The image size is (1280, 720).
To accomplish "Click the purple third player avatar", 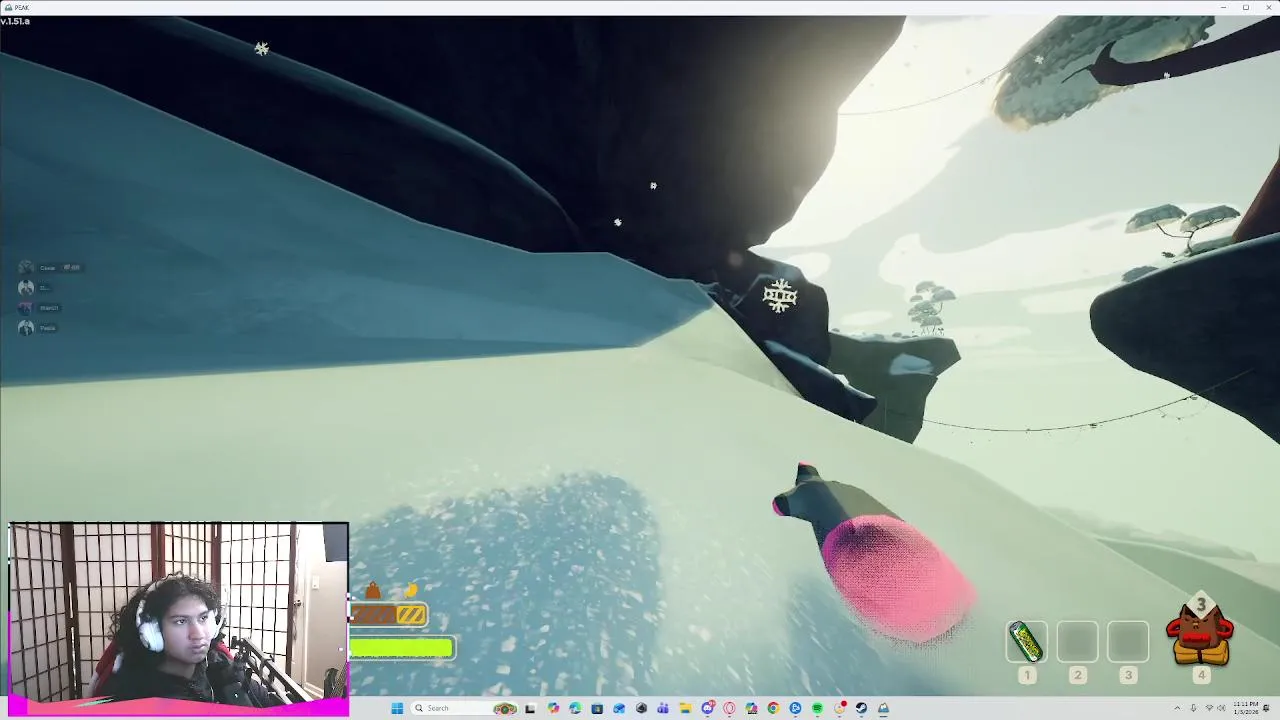I will (x=26, y=308).
